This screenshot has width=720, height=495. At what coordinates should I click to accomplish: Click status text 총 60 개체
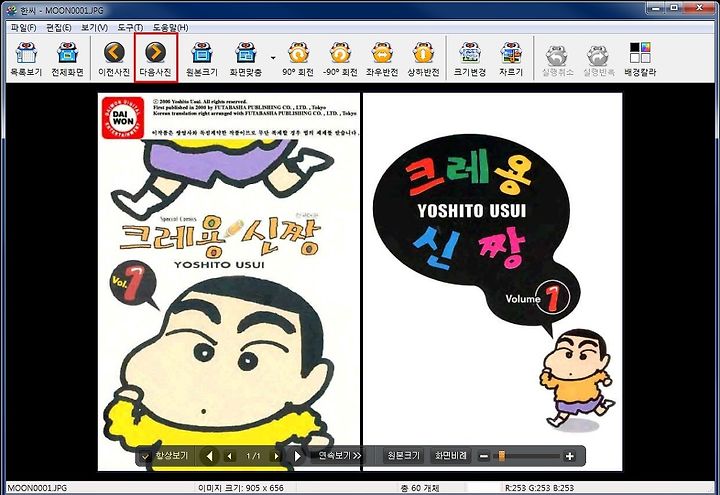[x=420, y=488]
